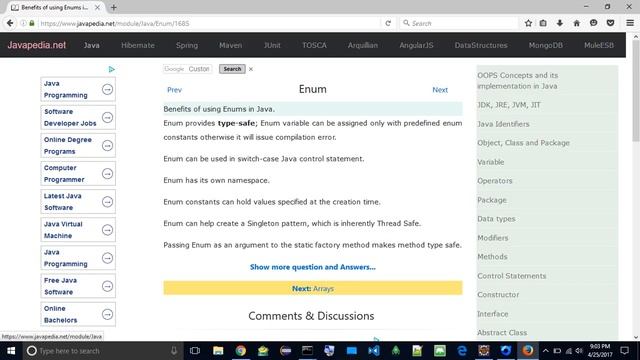Open the Java menu in navbar
Viewport: 640px width, 360px height.
point(91,45)
